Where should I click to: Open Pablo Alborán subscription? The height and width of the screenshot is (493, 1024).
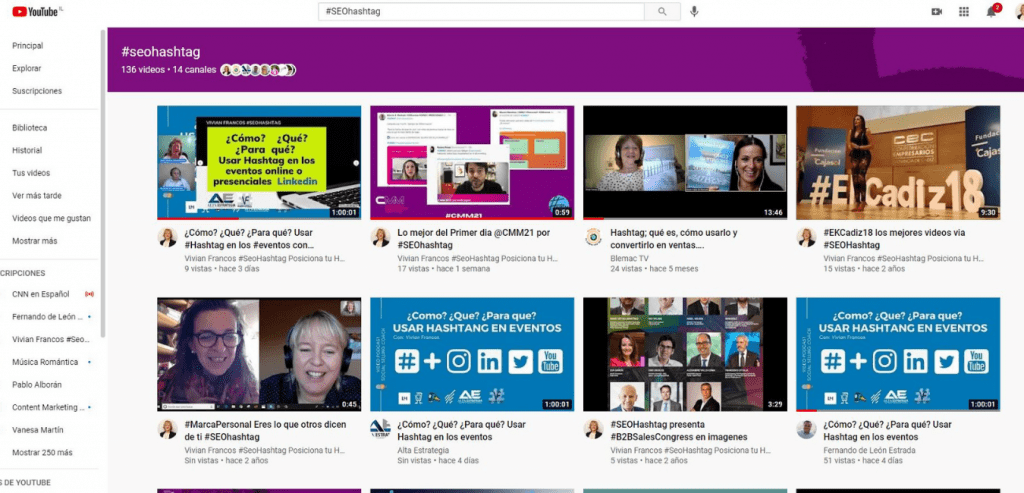(x=37, y=385)
